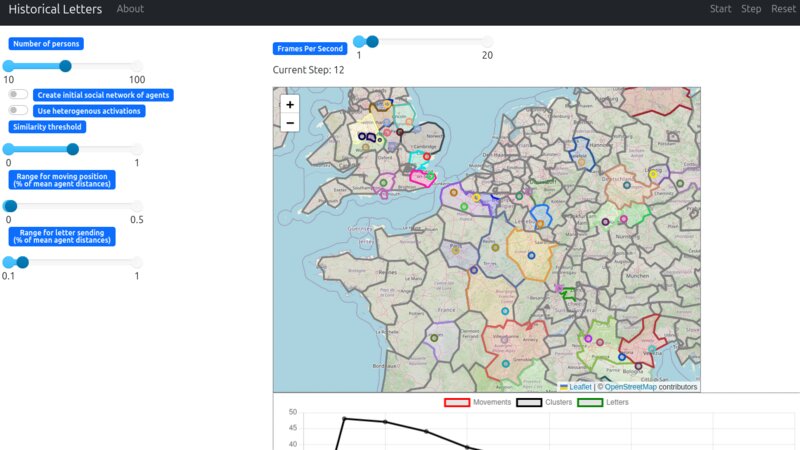
Task: Open the OpenStreetMap attribution link
Action: 631,387
